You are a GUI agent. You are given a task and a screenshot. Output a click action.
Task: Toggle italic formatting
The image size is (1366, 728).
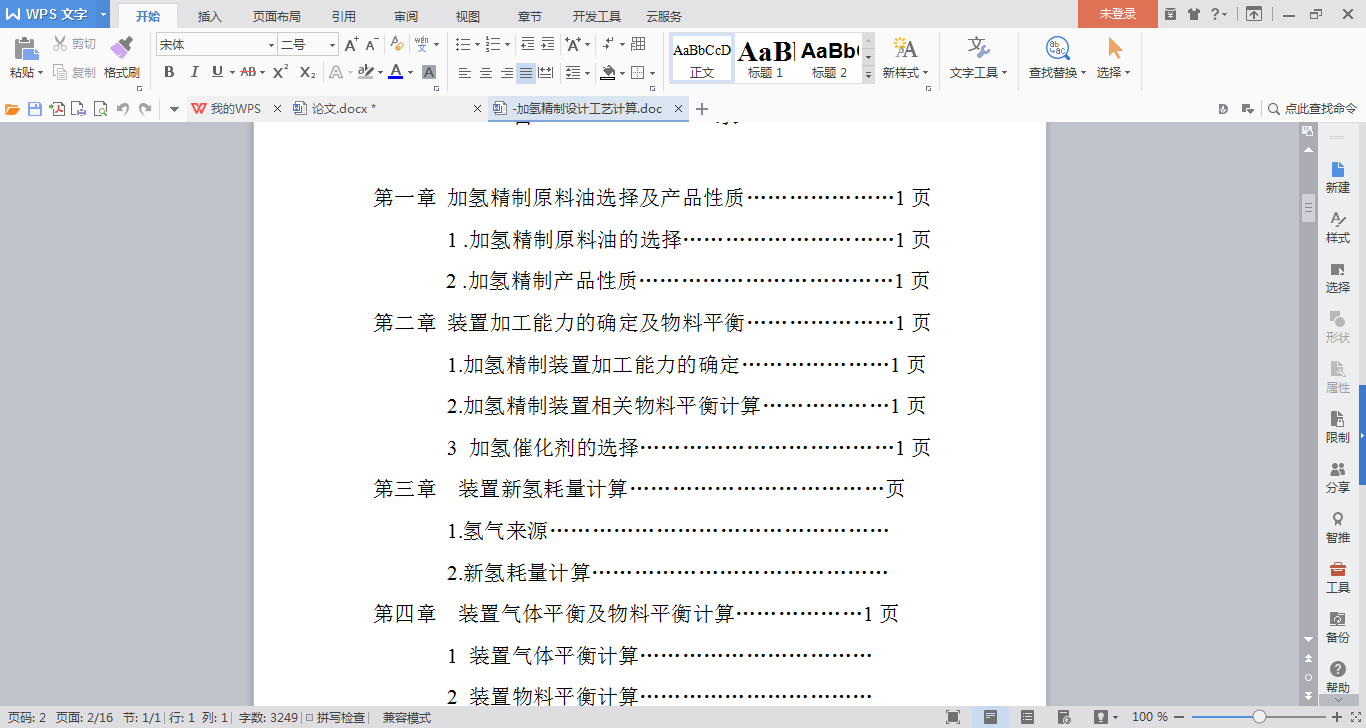coord(194,72)
